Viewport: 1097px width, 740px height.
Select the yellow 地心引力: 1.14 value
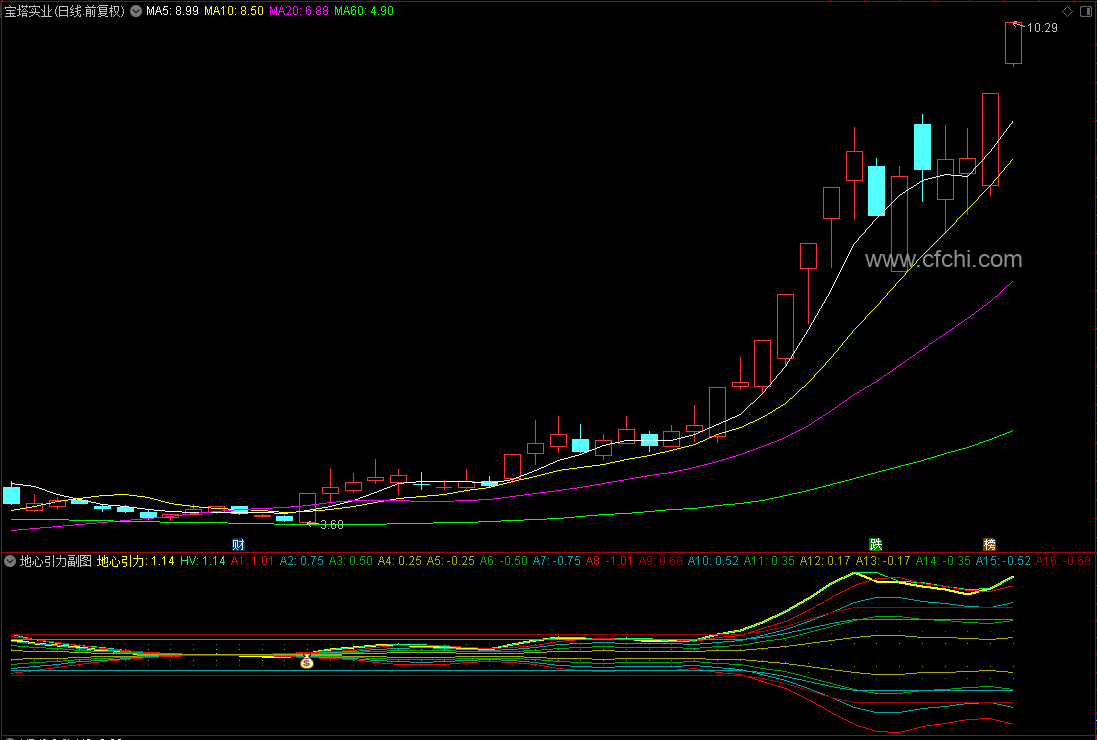tap(135, 561)
